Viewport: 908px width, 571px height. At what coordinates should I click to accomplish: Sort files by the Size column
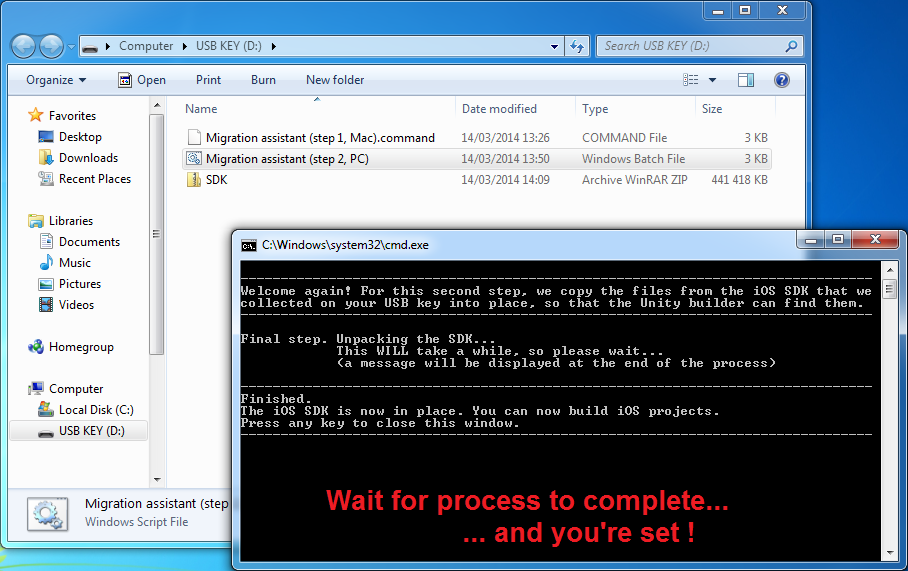tap(712, 109)
